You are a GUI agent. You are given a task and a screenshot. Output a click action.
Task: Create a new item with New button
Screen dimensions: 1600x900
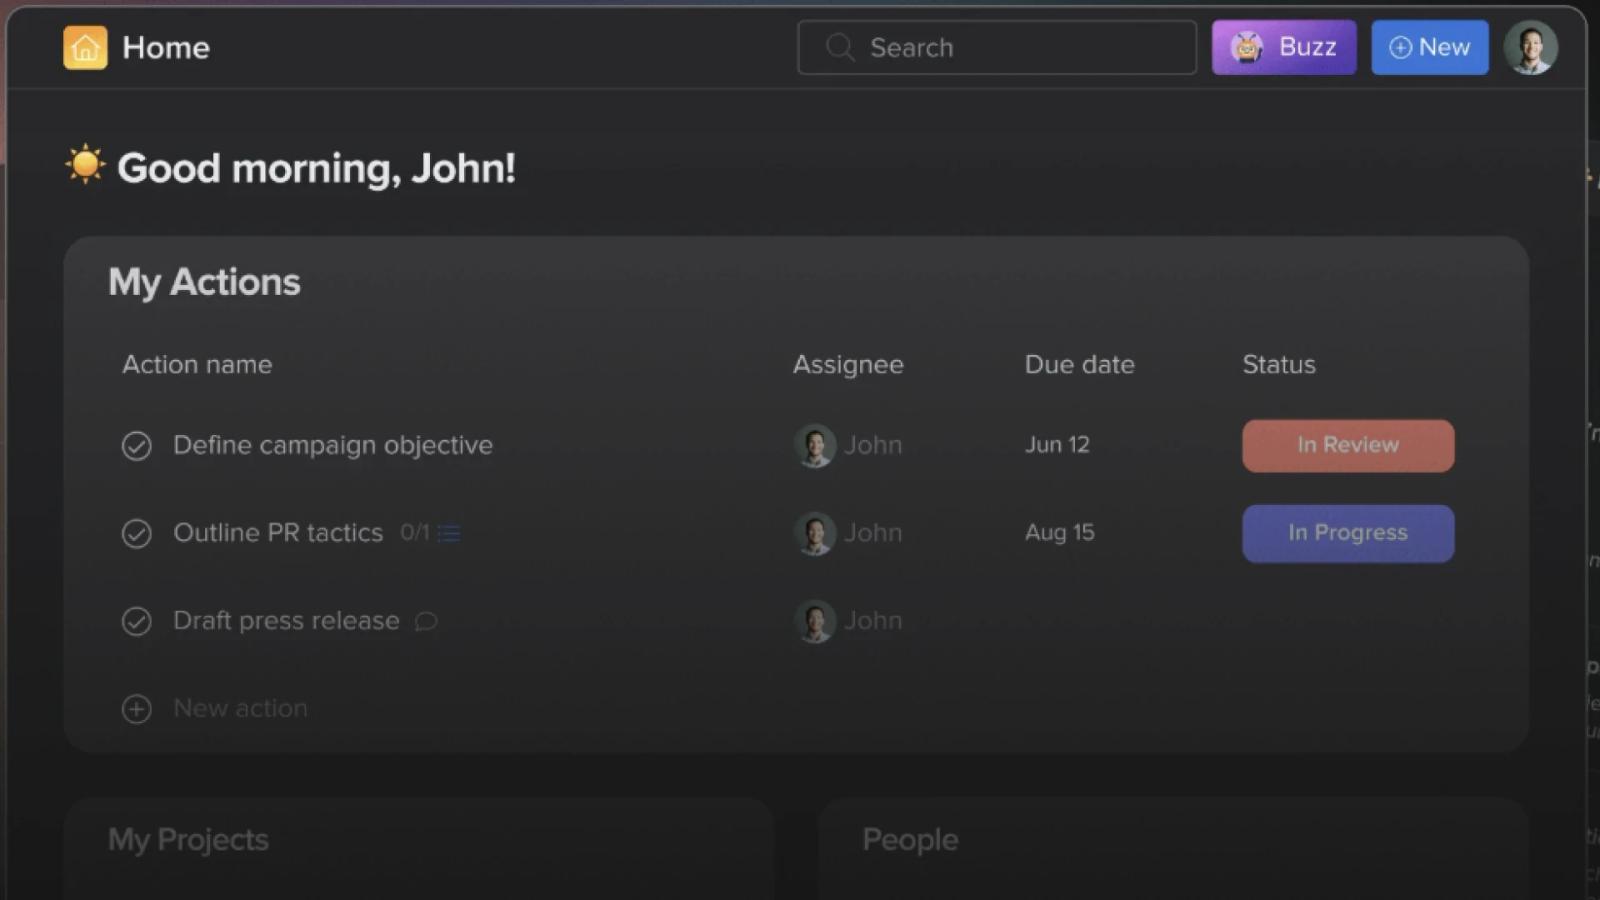[x=1430, y=47]
